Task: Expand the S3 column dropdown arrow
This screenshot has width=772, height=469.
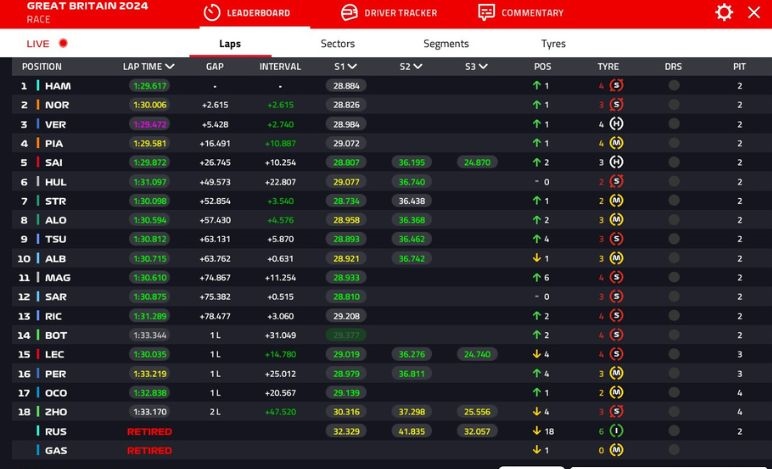Action: [485, 67]
